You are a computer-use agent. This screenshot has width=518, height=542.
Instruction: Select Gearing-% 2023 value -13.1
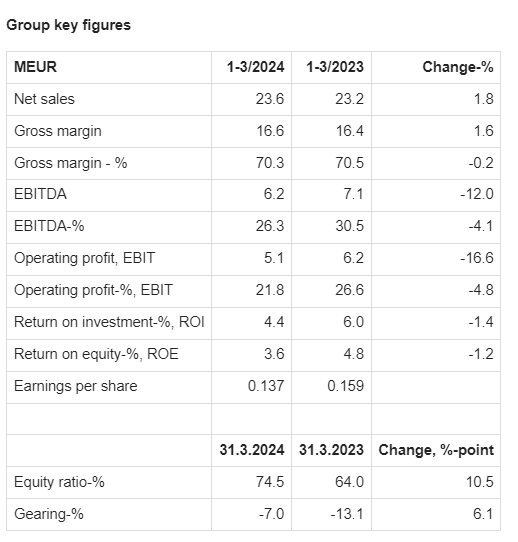[347, 514]
